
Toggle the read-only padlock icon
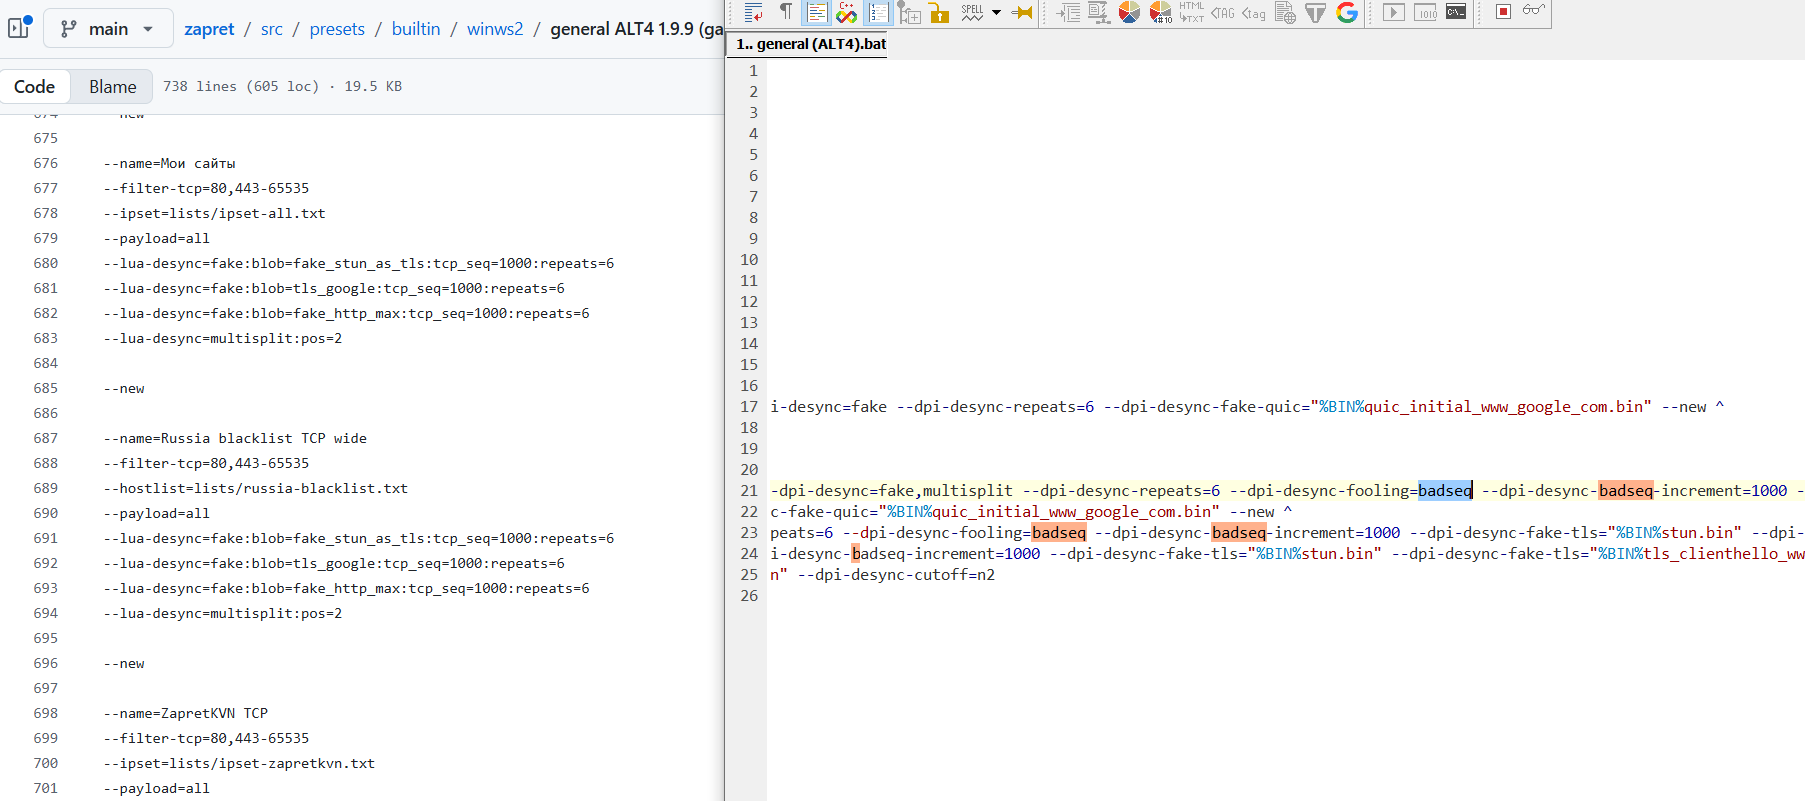pyautogui.click(x=939, y=12)
